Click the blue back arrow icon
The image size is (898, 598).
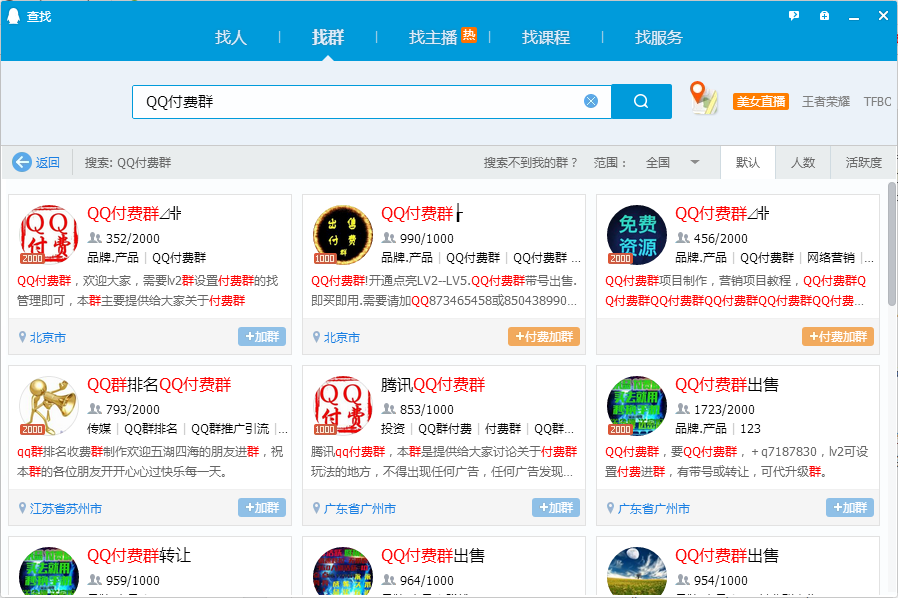(22, 163)
